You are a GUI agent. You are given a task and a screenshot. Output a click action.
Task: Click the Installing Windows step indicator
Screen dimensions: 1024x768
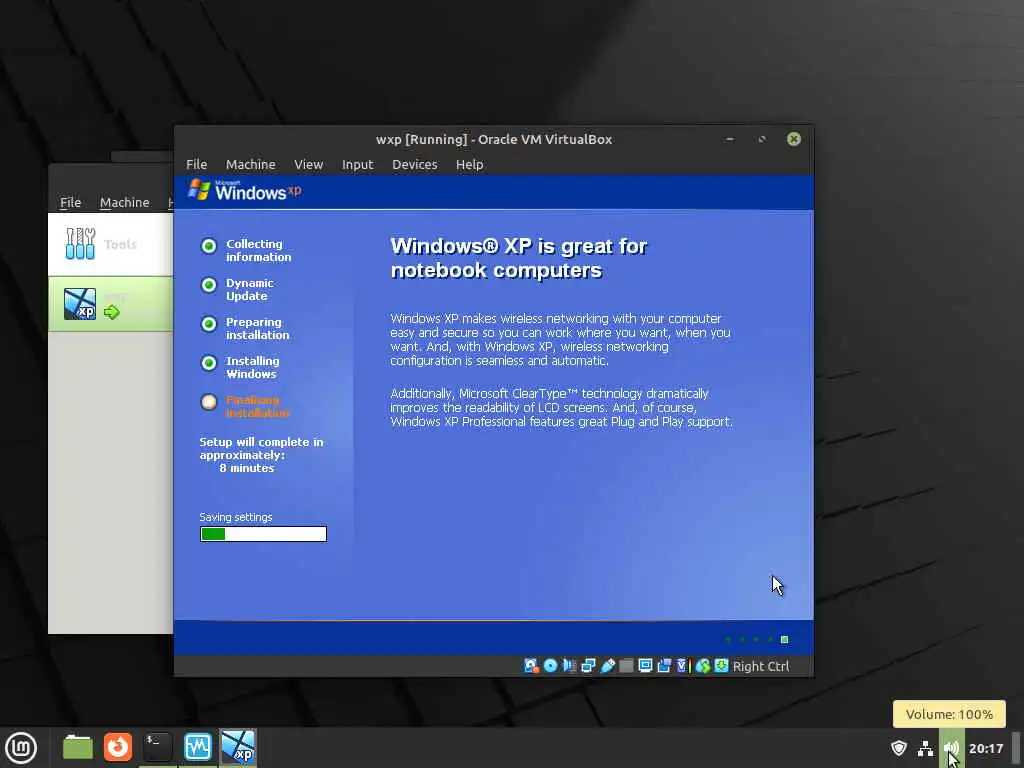(208, 363)
